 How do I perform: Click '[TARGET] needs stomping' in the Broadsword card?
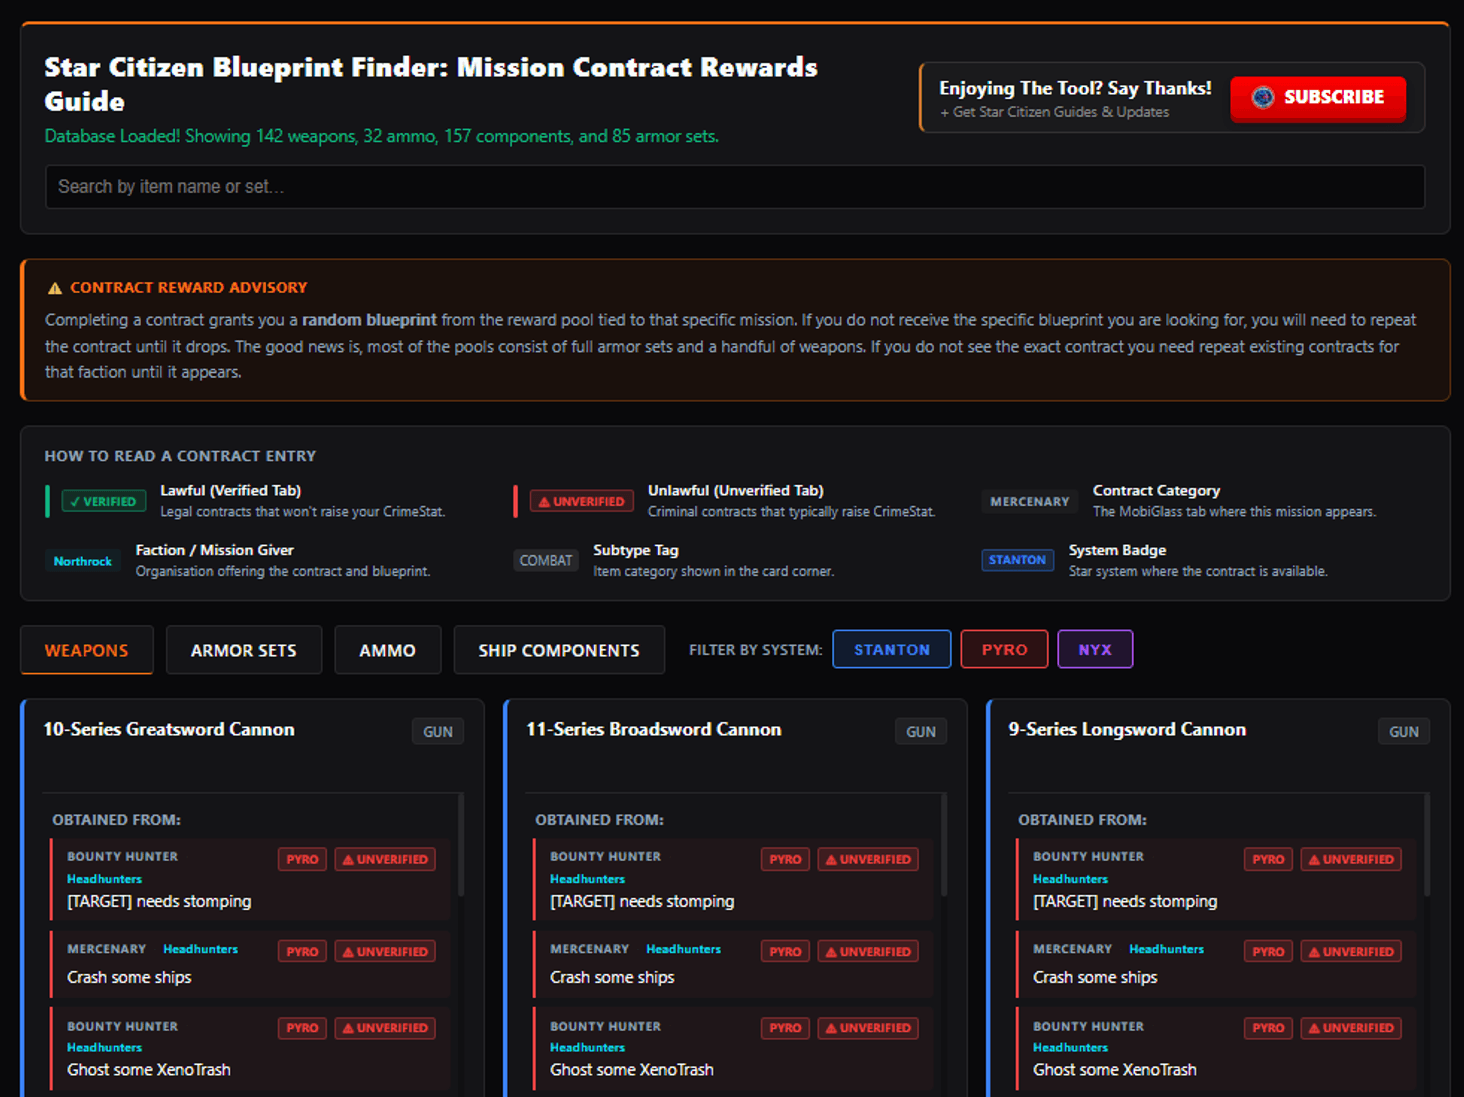[x=642, y=901]
